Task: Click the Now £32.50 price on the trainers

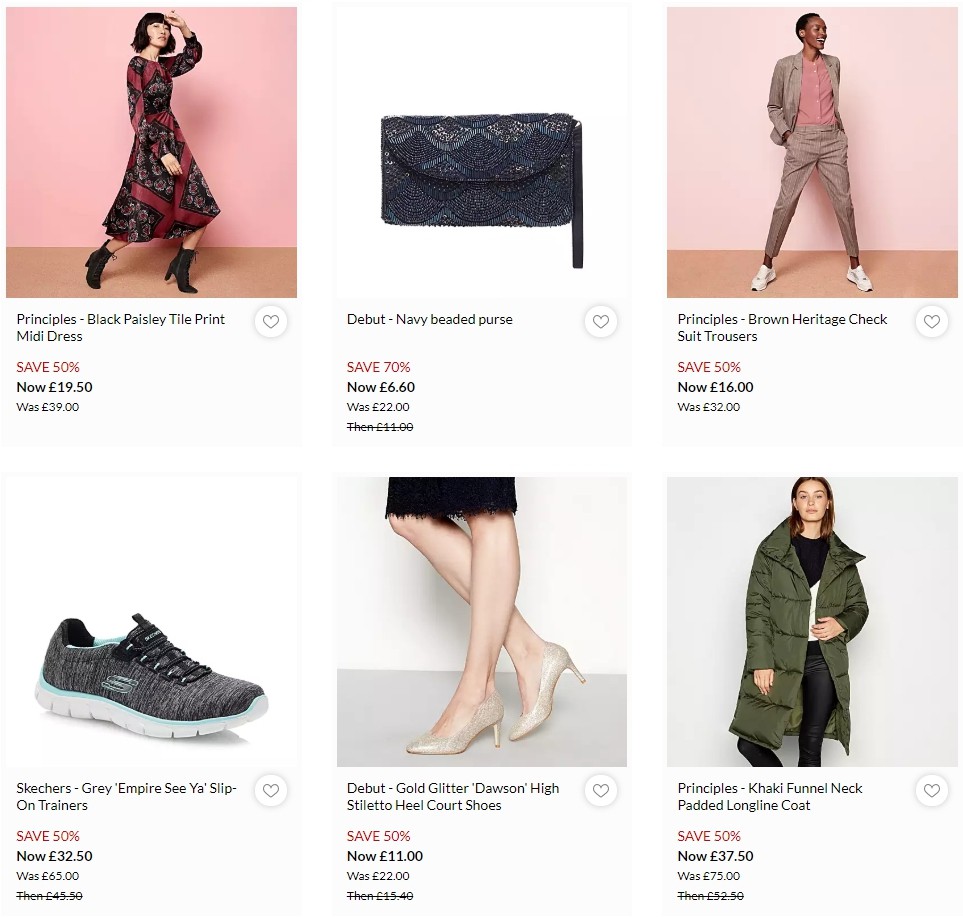Action: 53,856
